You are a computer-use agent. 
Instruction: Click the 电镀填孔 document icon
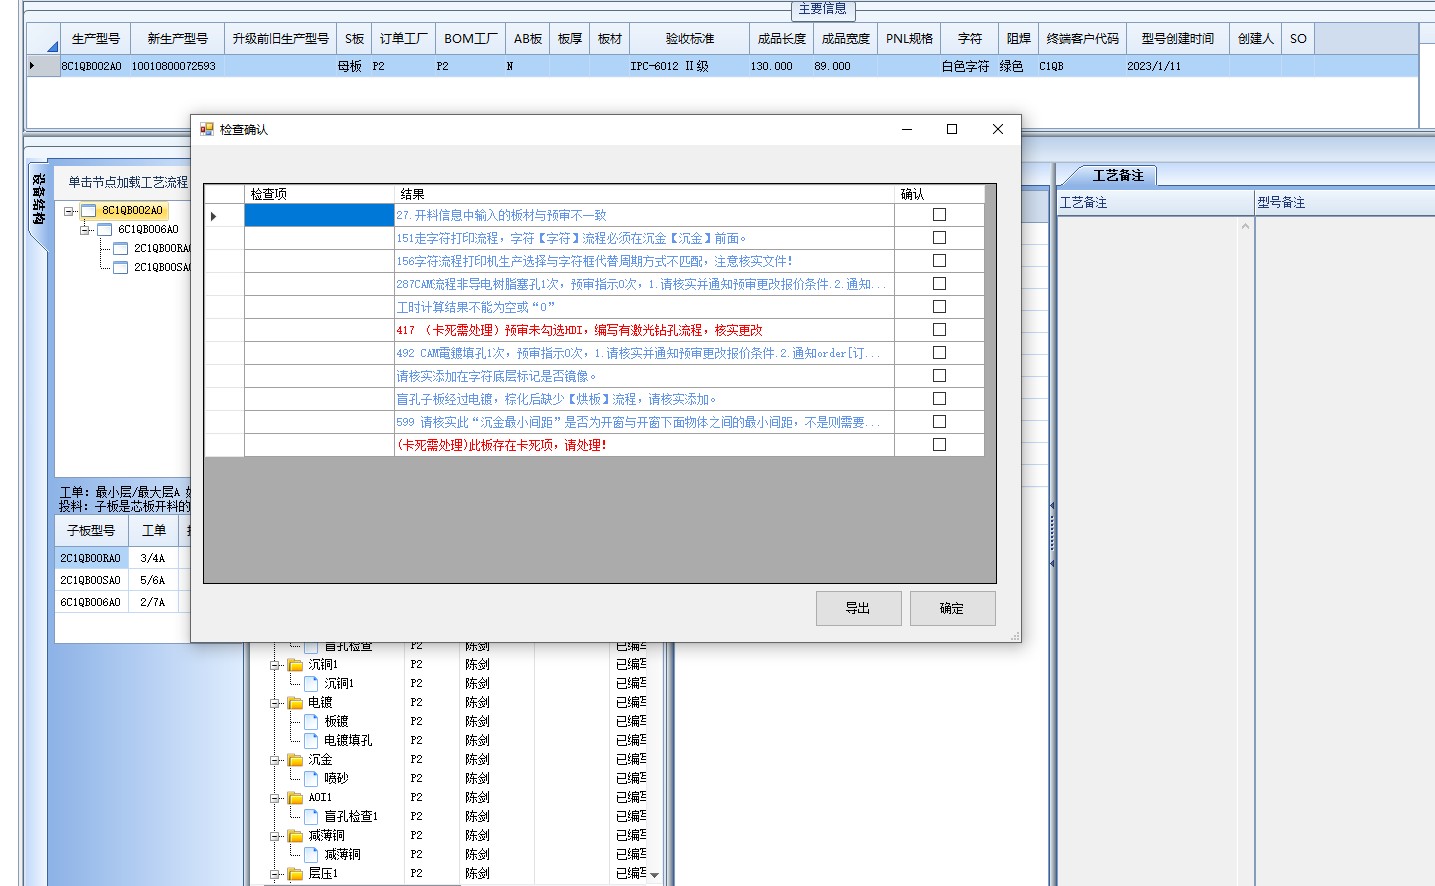(x=312, y=741)
